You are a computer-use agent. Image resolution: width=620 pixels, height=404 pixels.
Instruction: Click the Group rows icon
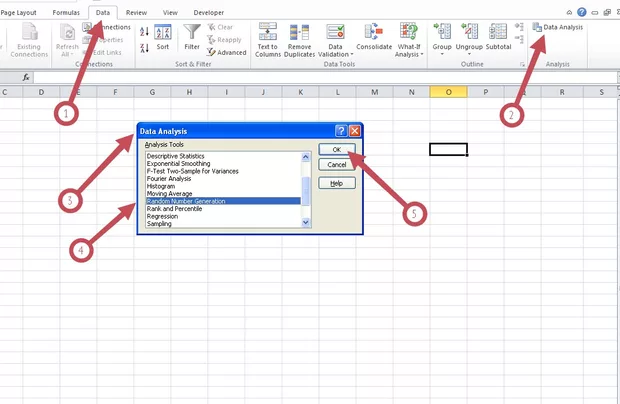point(442,32)
